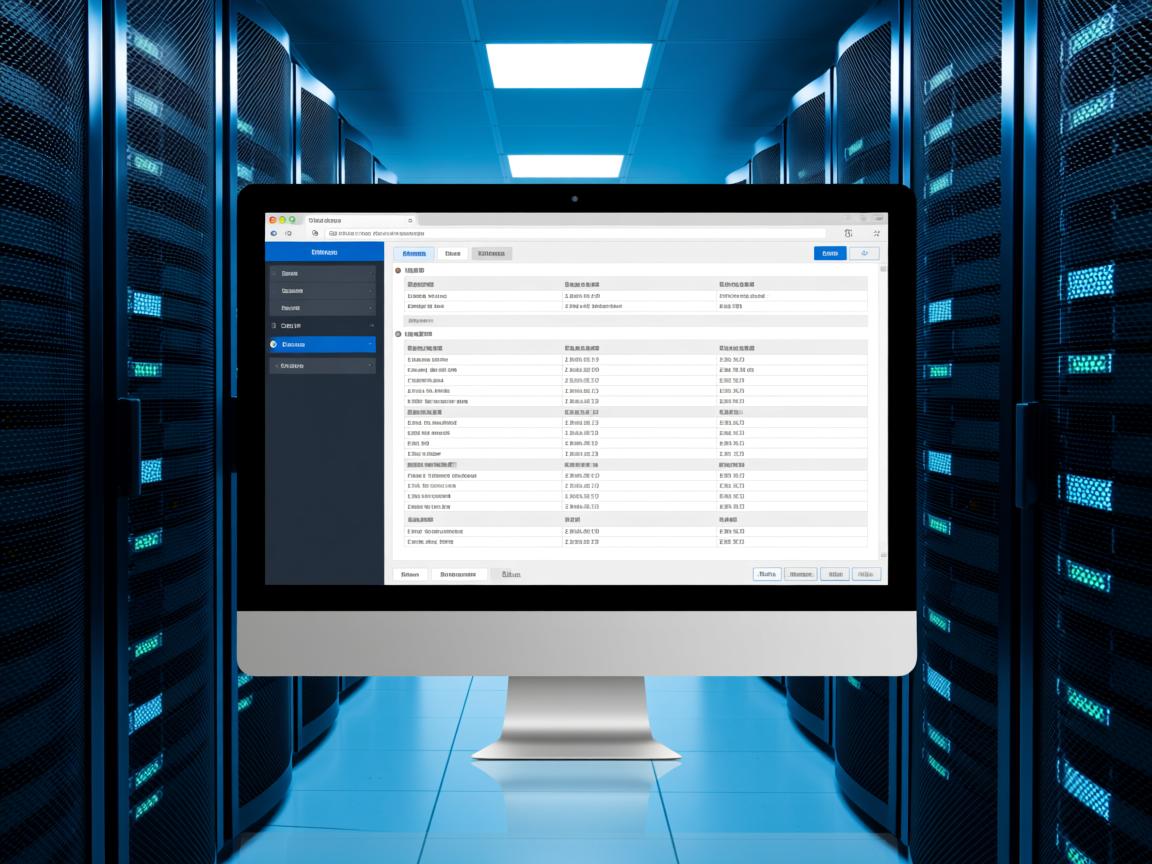The image size is (1152, 864).
Task: Click the site info icon left of address bar
Action: [316, 233]
